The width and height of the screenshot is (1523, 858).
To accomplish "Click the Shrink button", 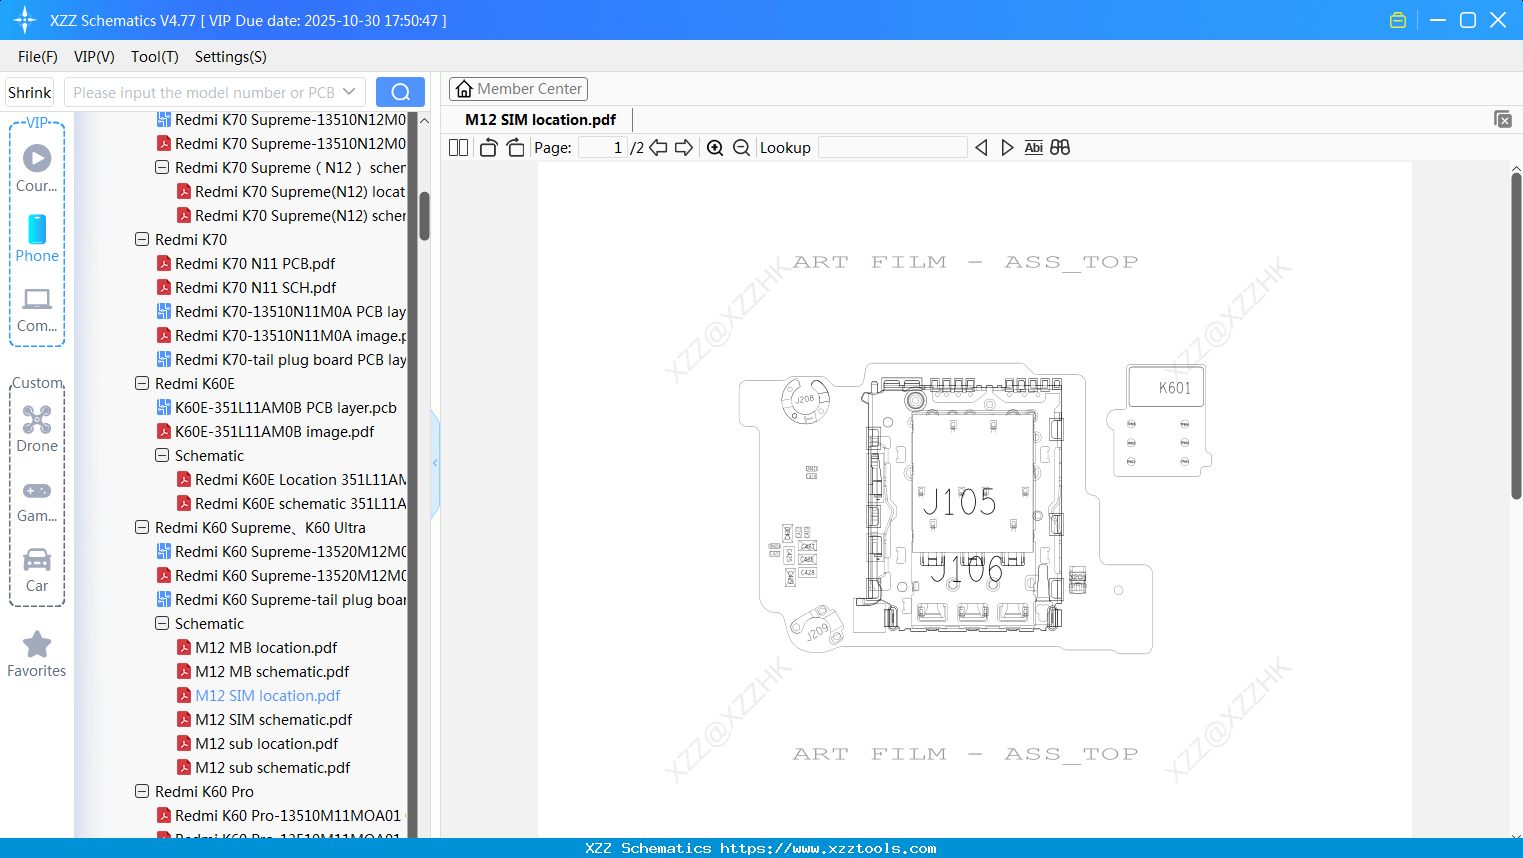I will tap(29, 91).
